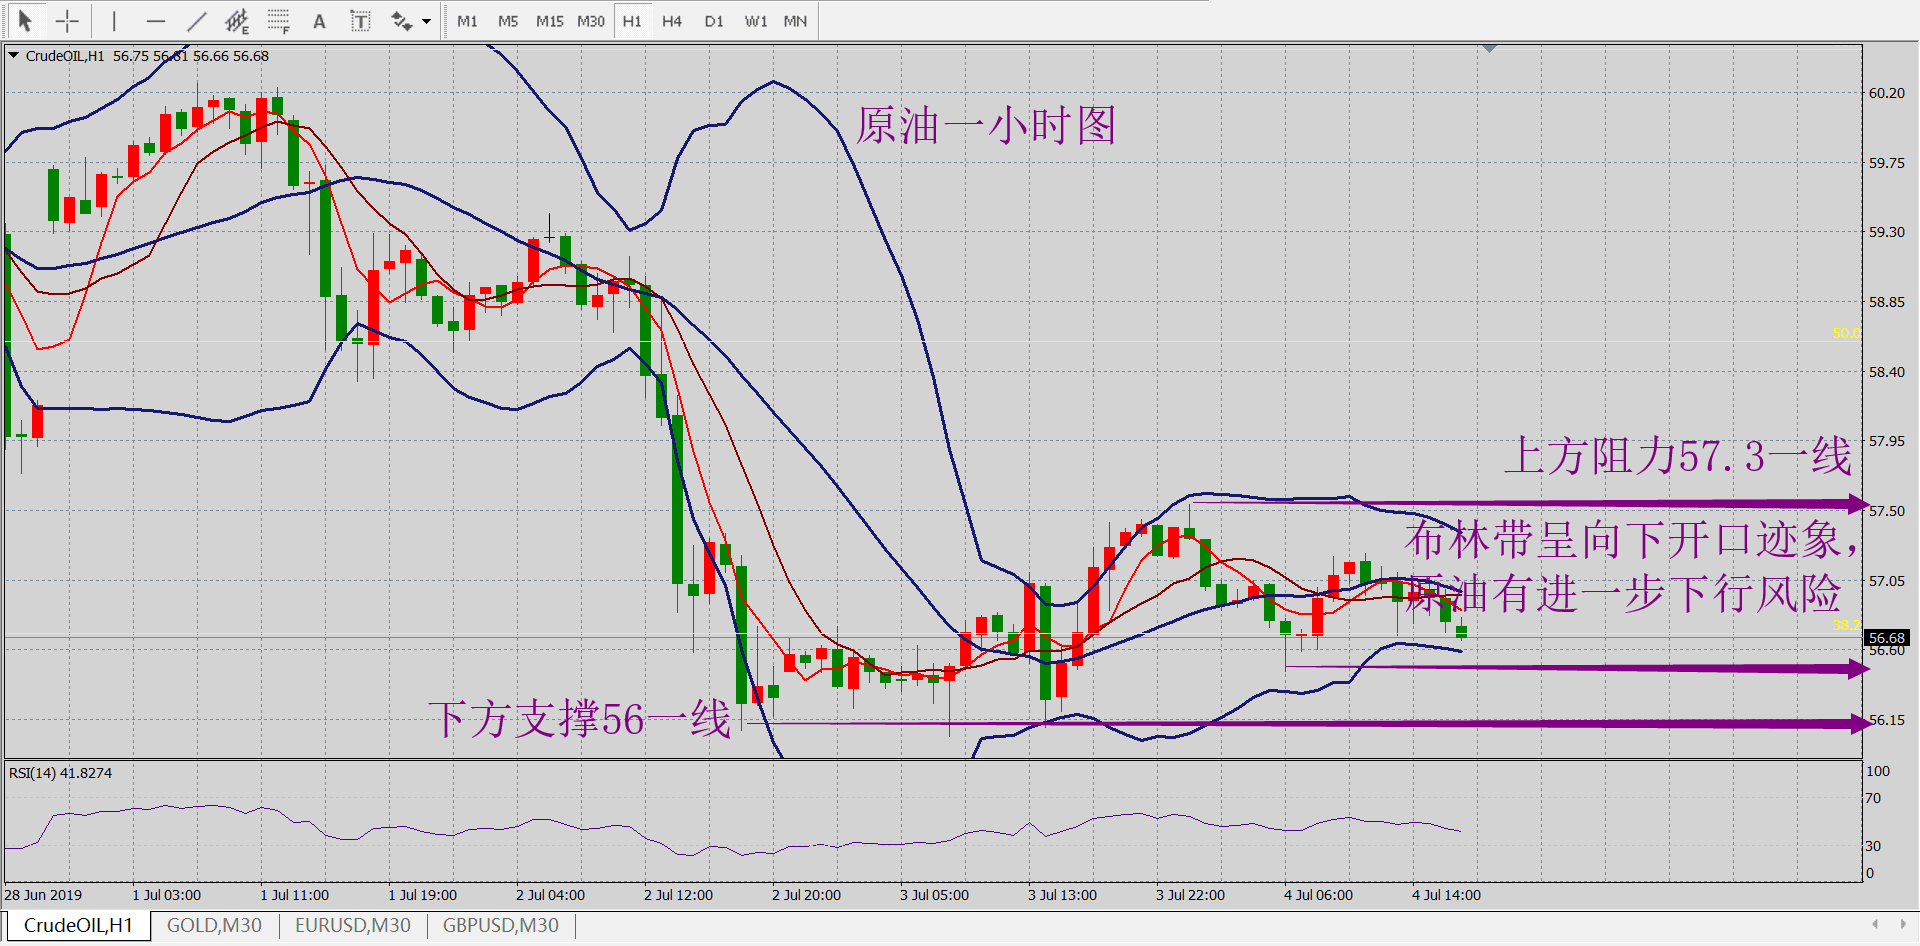1920x946 pixels.
Task: Switch timeframe to M15
Action: pyautogui.click(x=549, y=21)
